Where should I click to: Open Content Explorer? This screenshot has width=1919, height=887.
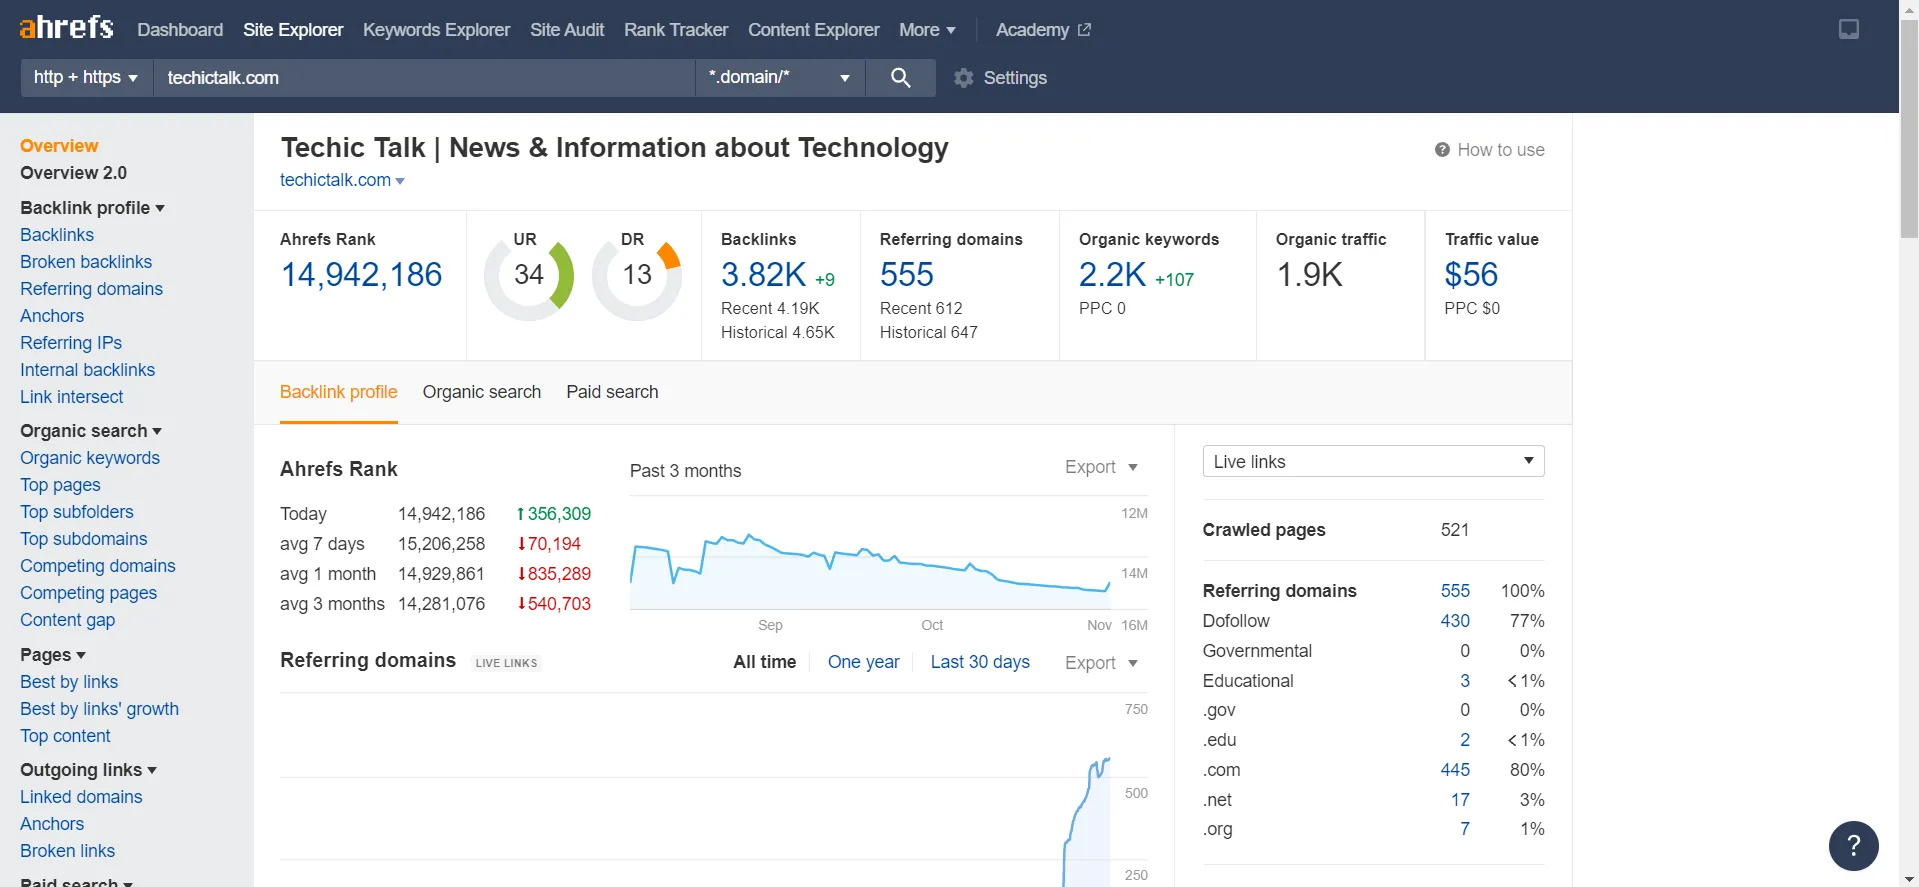[814, 30]
